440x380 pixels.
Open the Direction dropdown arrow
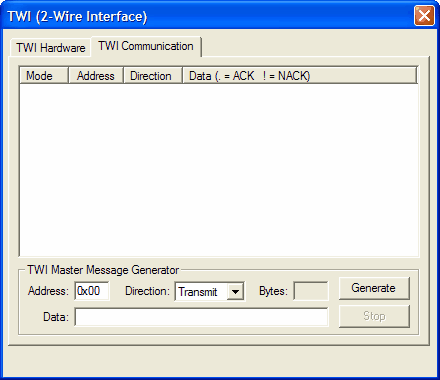(235, 292)
